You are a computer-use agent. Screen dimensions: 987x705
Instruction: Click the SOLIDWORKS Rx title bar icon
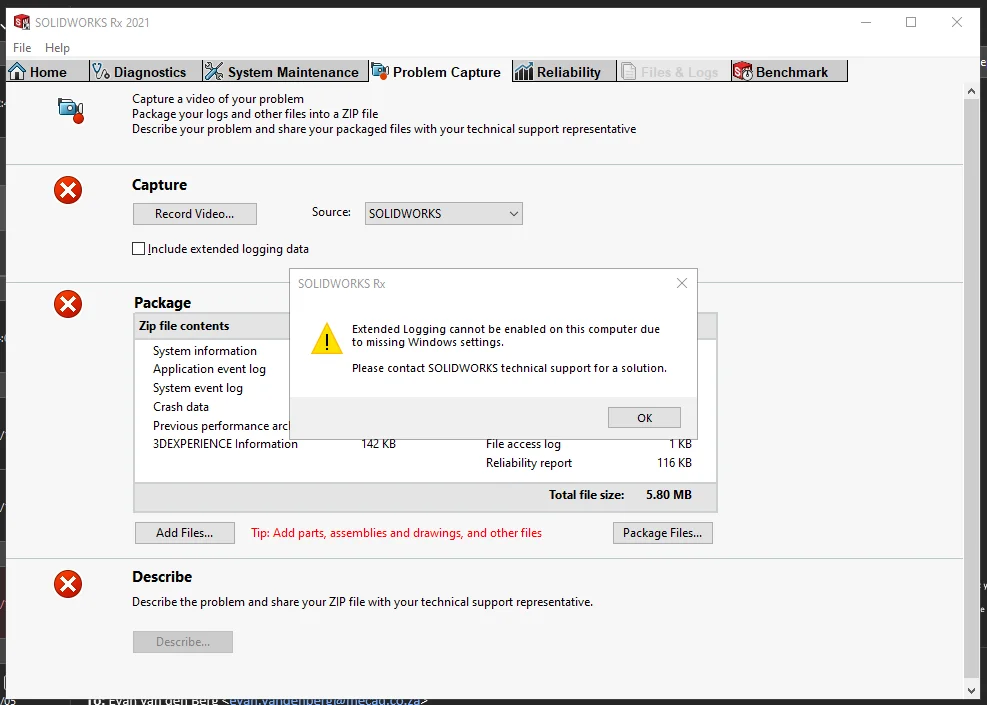(x=21, y=22)
